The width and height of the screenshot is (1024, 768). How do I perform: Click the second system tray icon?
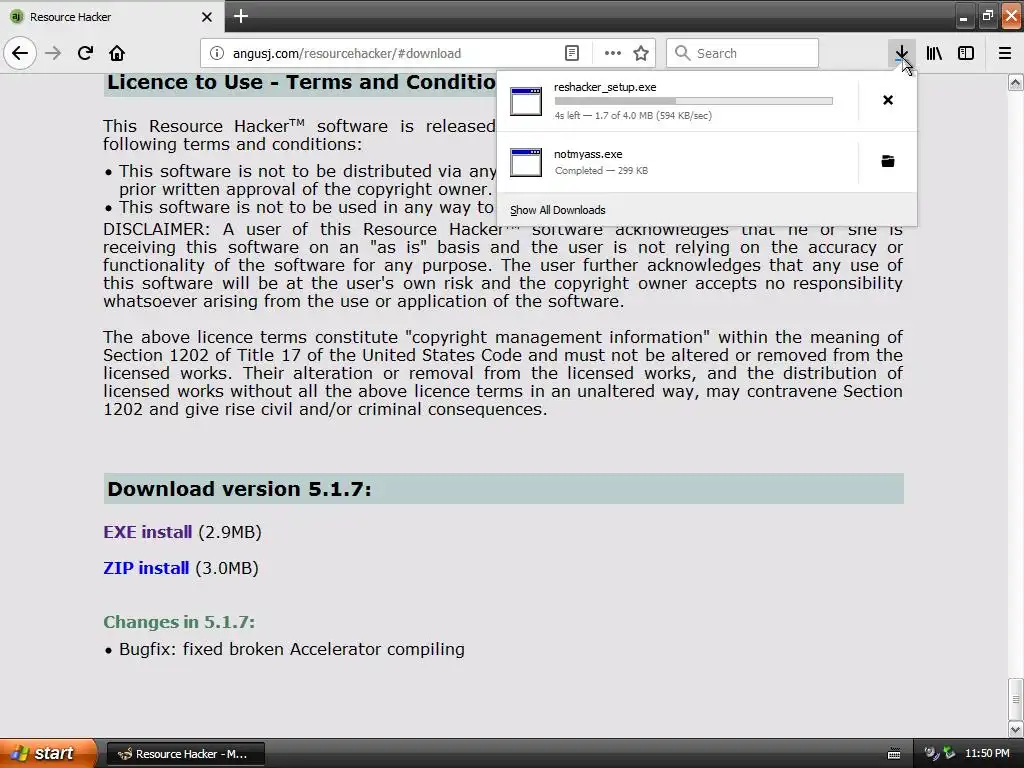949,753
